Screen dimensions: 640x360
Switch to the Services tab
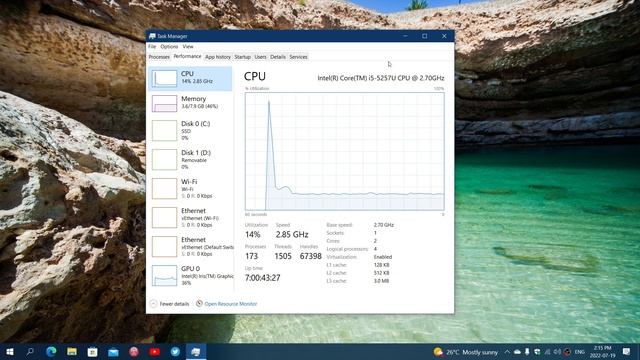click(298, 57)
